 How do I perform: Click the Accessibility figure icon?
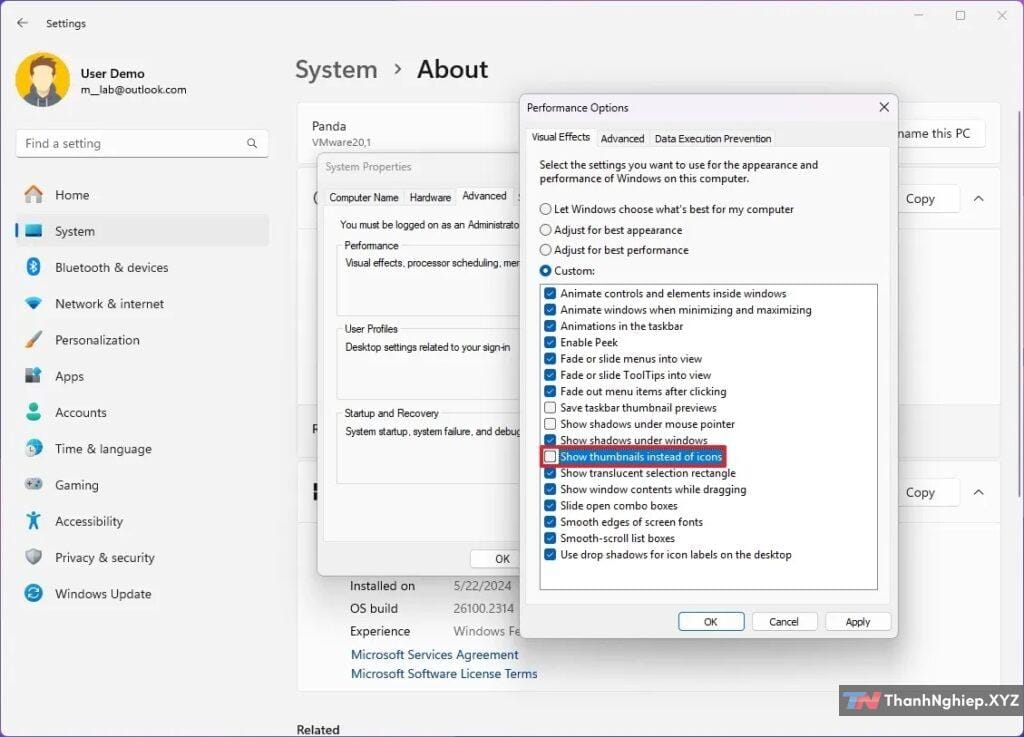(x=34, y=521)
